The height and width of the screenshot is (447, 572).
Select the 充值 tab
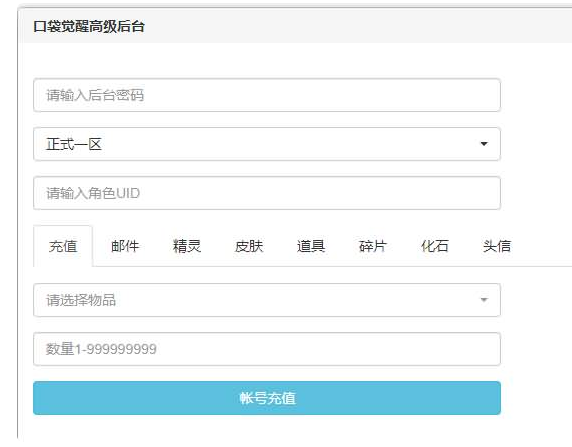coord(63,246)
